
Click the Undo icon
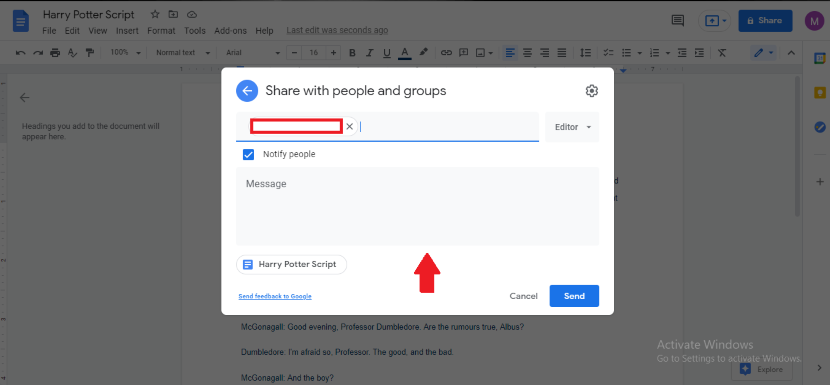20,52
